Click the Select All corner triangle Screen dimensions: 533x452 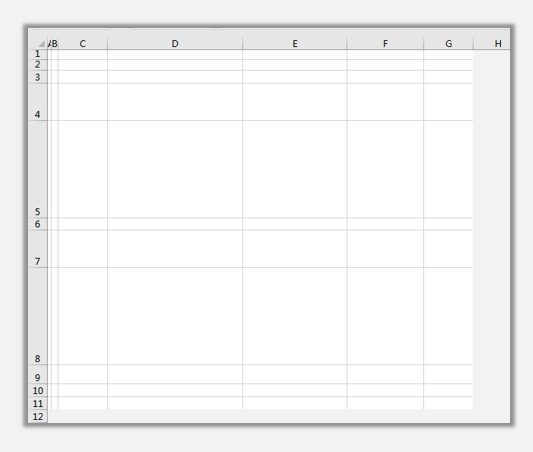(x=41, y=44)
